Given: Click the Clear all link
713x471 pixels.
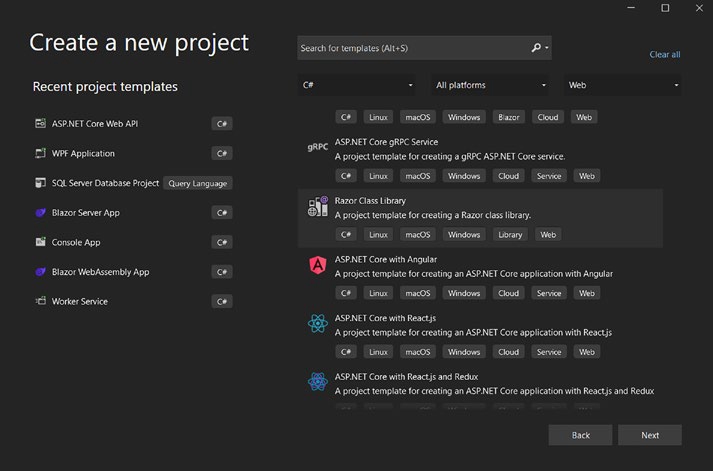Looking at the screenshot, I should tap(665, 55).
